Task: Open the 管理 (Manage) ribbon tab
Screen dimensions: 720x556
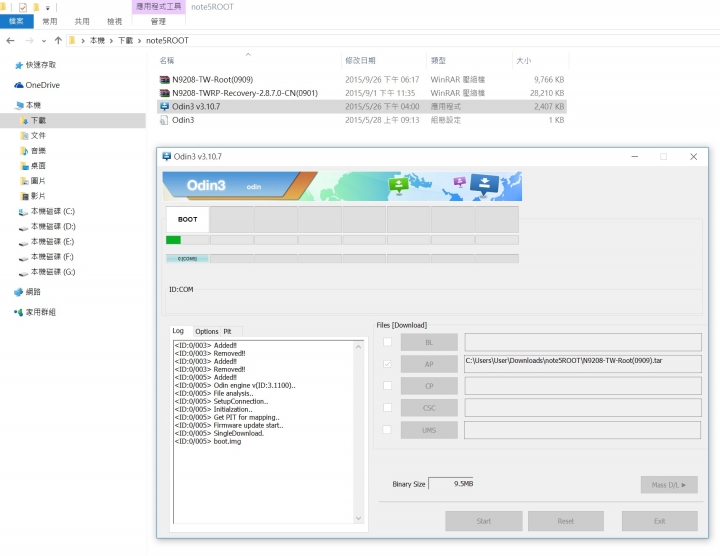Action: click(158, 21)
